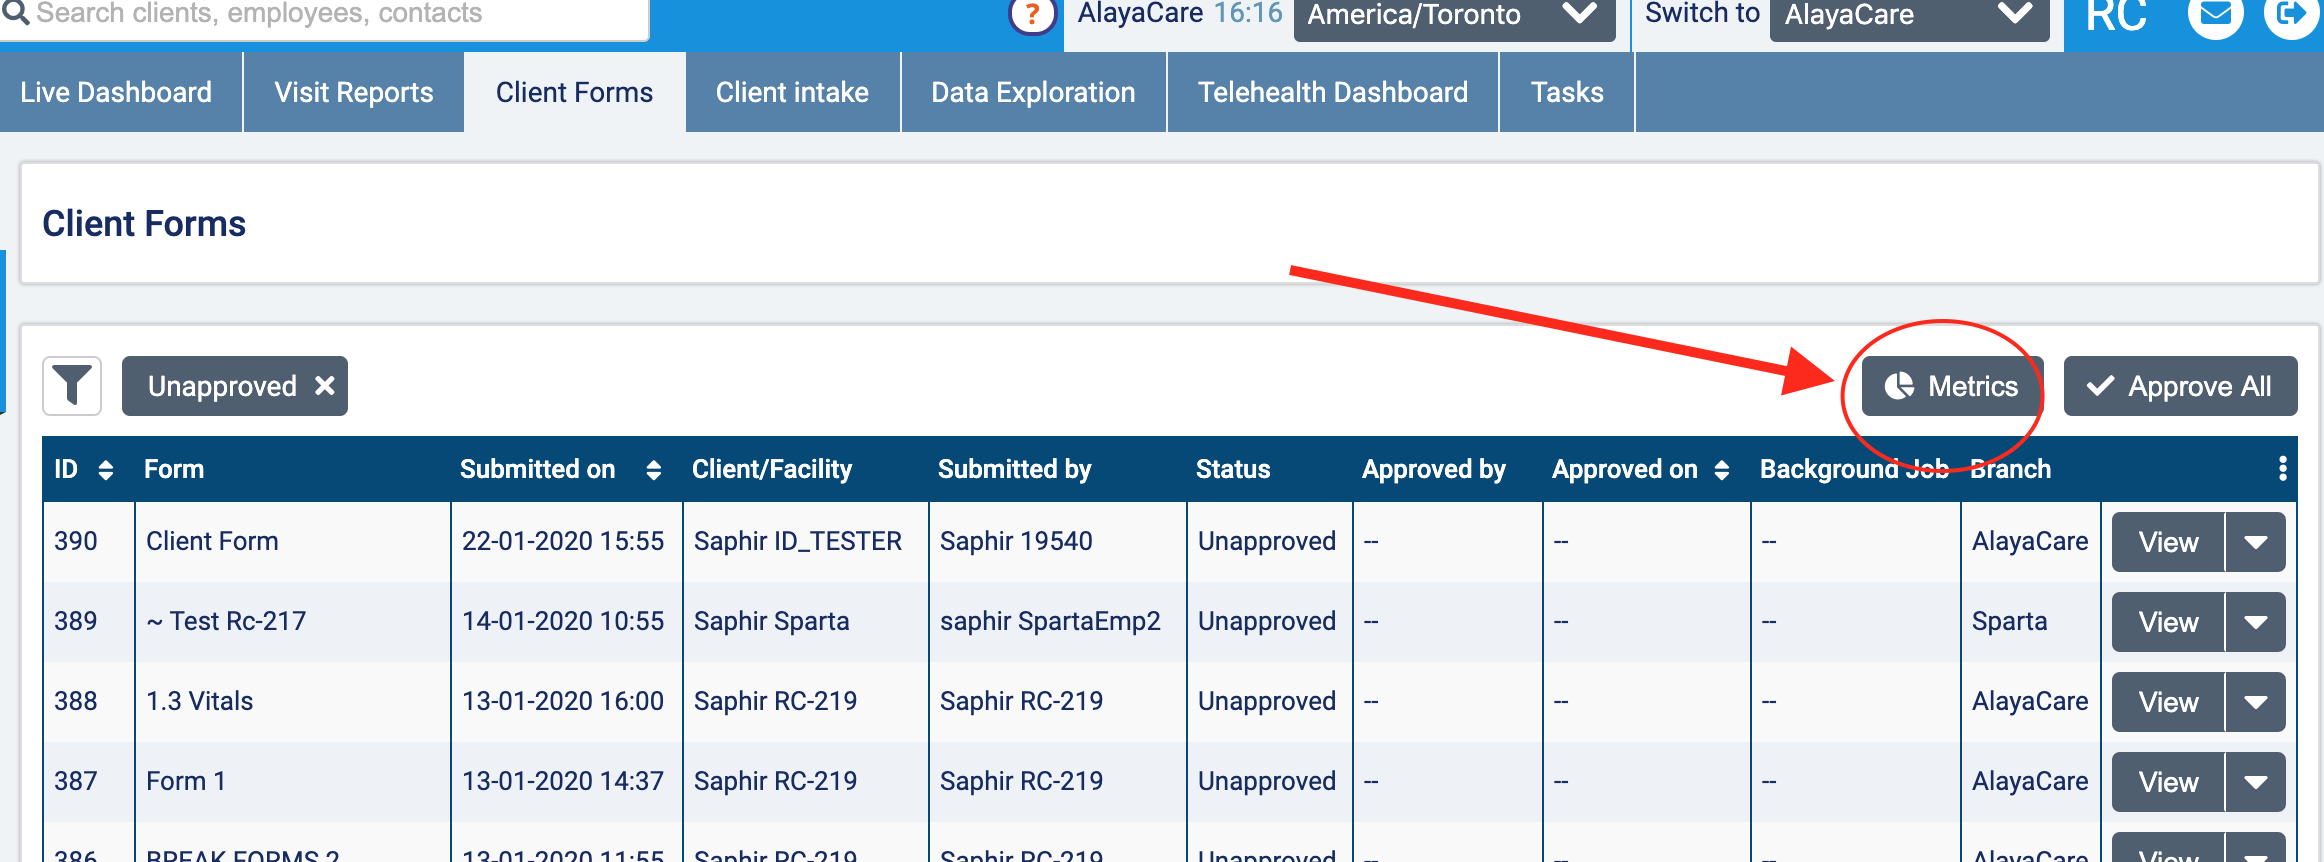This screenshot has width=2324, height=862.
Task: Sort by Approved on column
Action: pyautogui.click(x=1721, y=470)
